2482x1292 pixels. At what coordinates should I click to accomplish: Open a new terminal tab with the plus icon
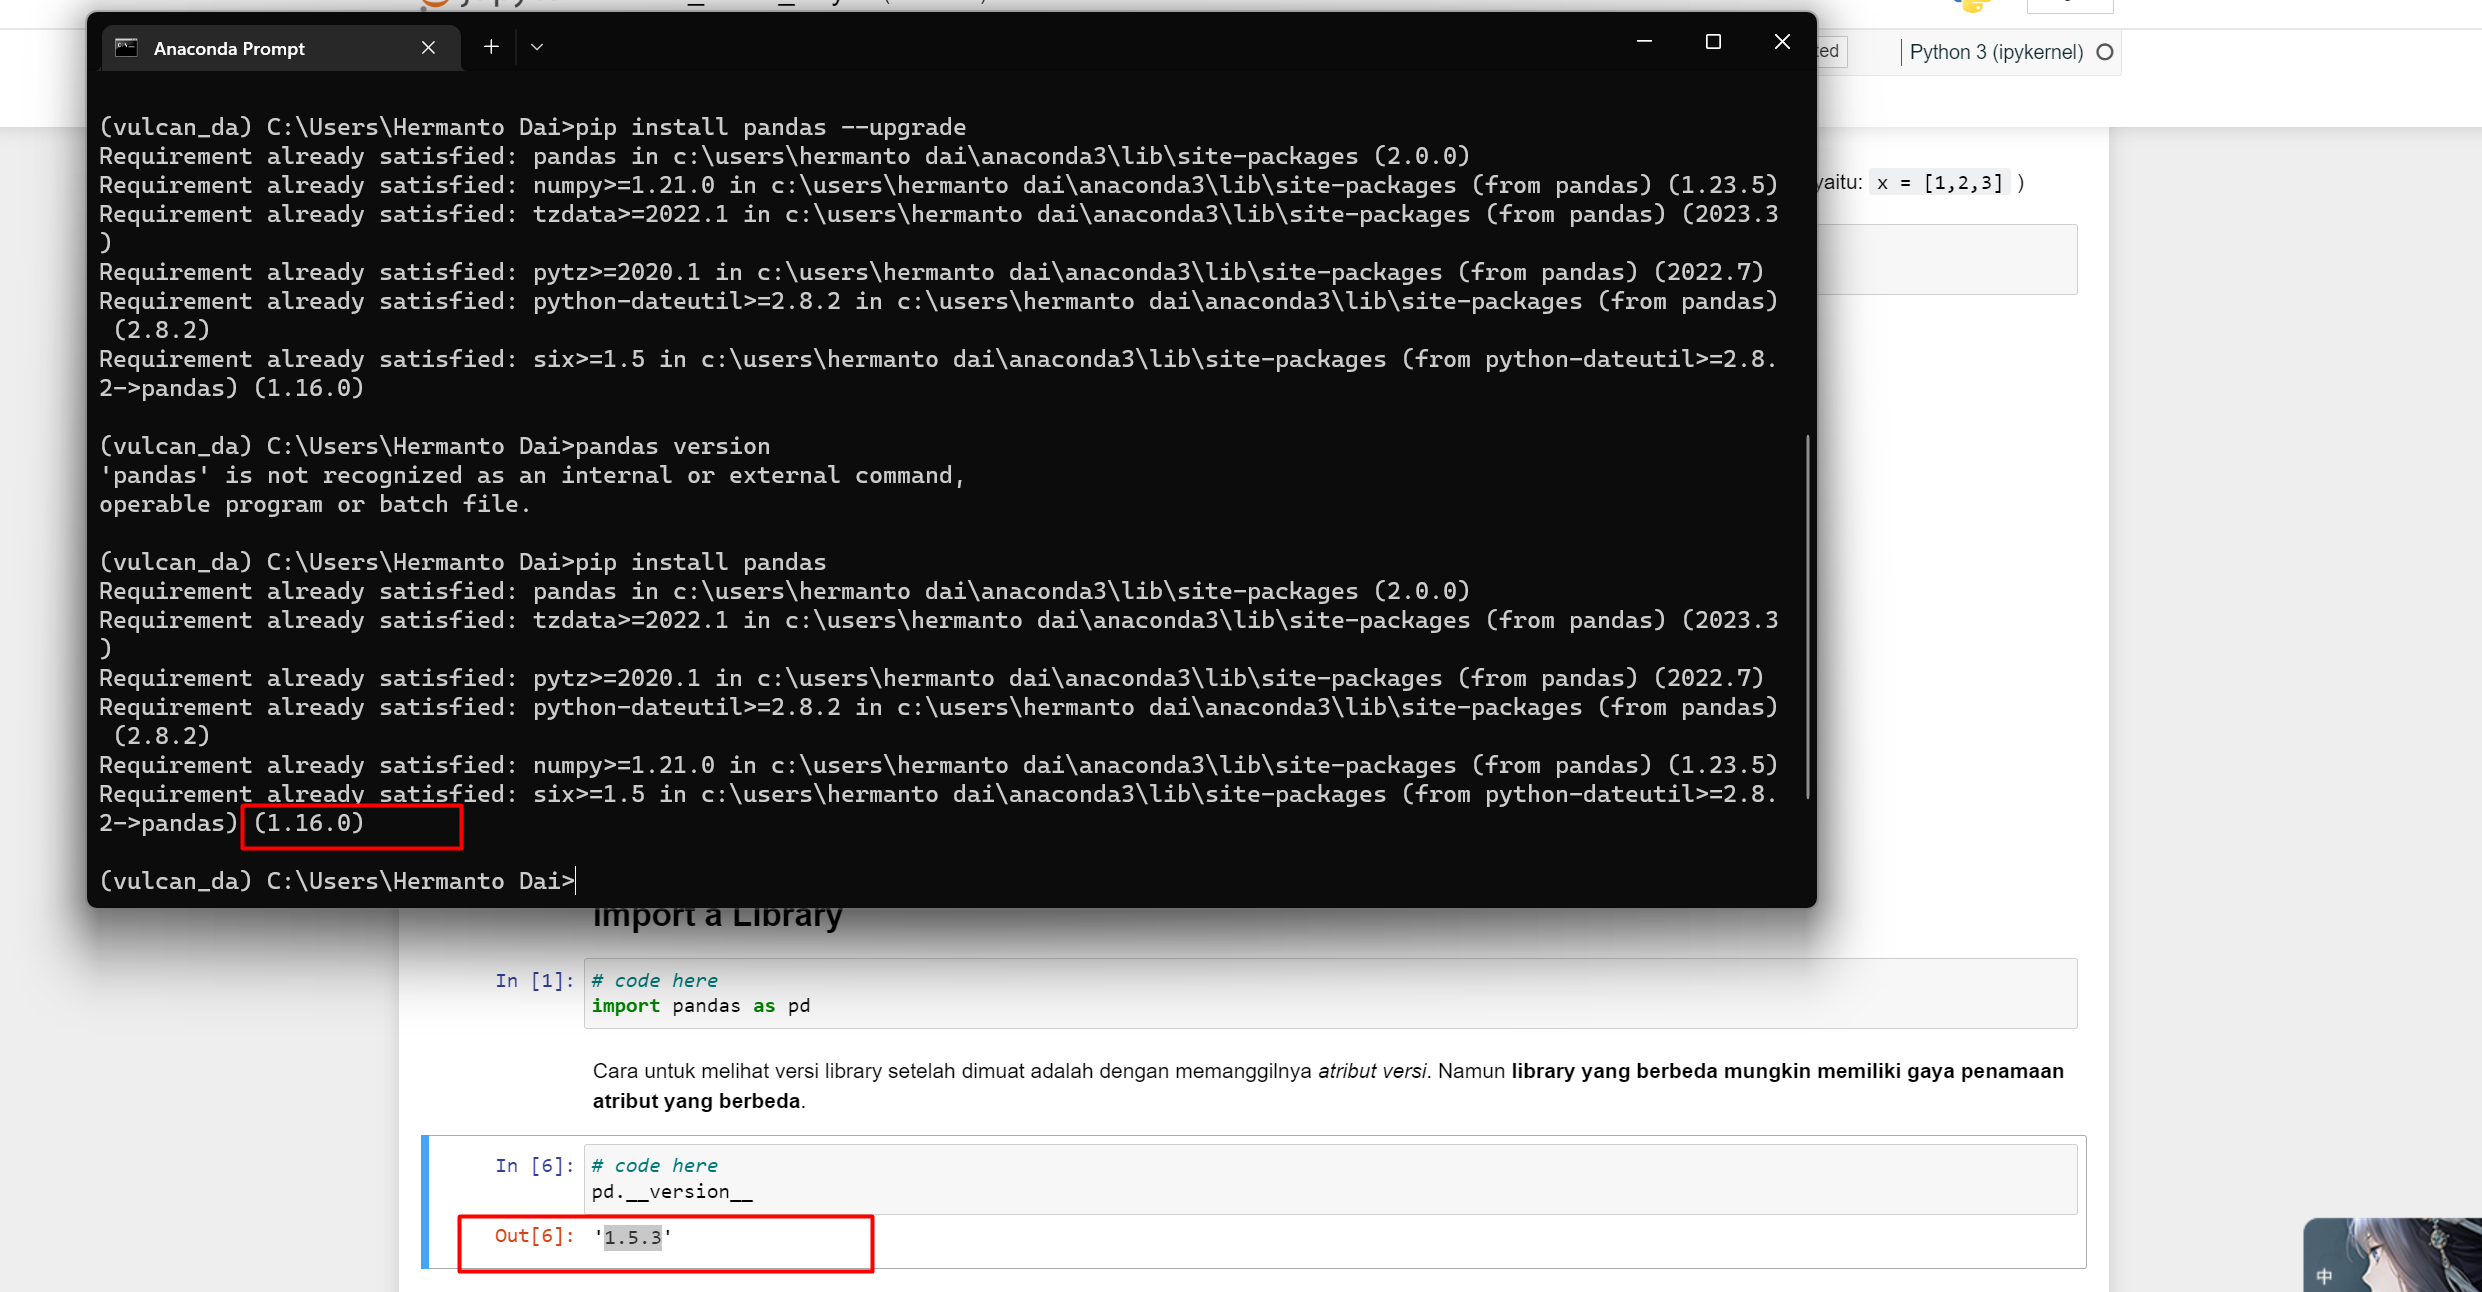491,46
